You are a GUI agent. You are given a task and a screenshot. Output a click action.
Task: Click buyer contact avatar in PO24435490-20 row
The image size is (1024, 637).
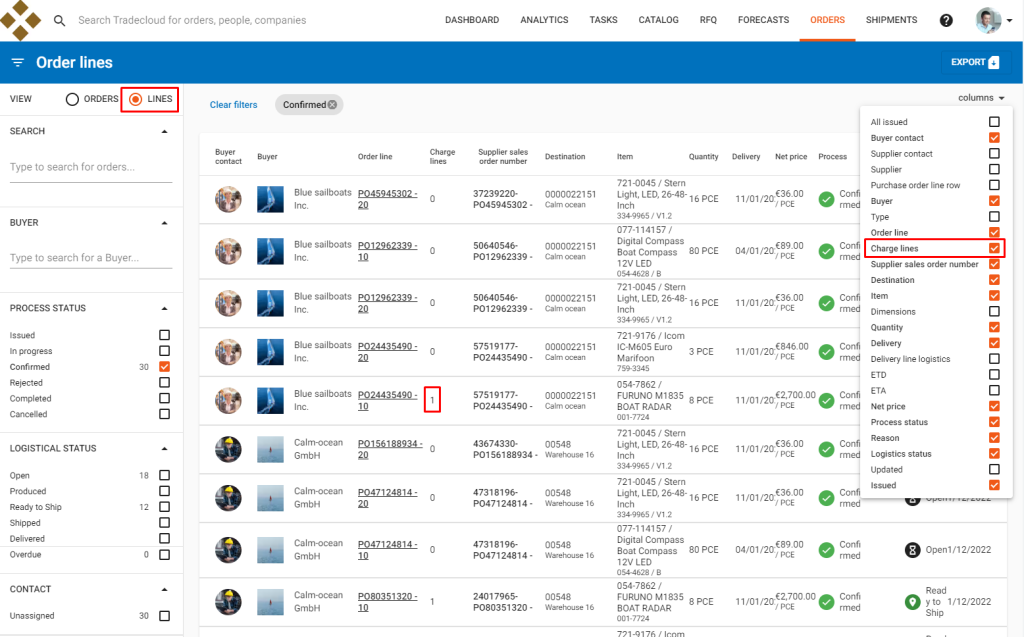228,351
